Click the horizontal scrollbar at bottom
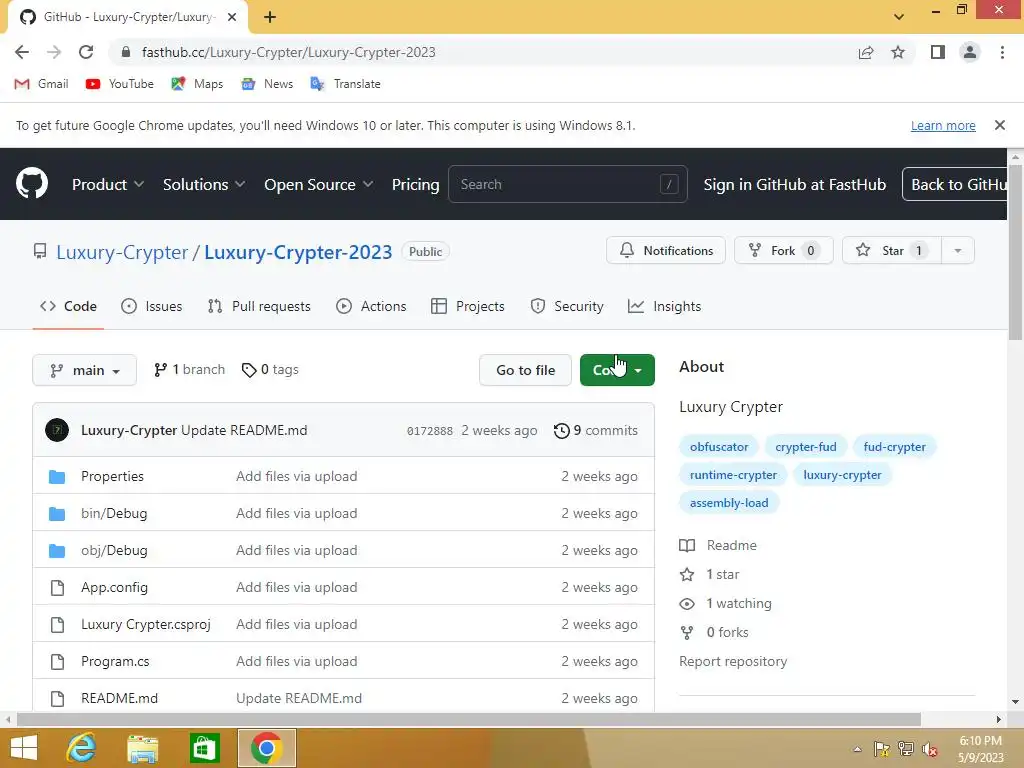 [x=468, y=719]
